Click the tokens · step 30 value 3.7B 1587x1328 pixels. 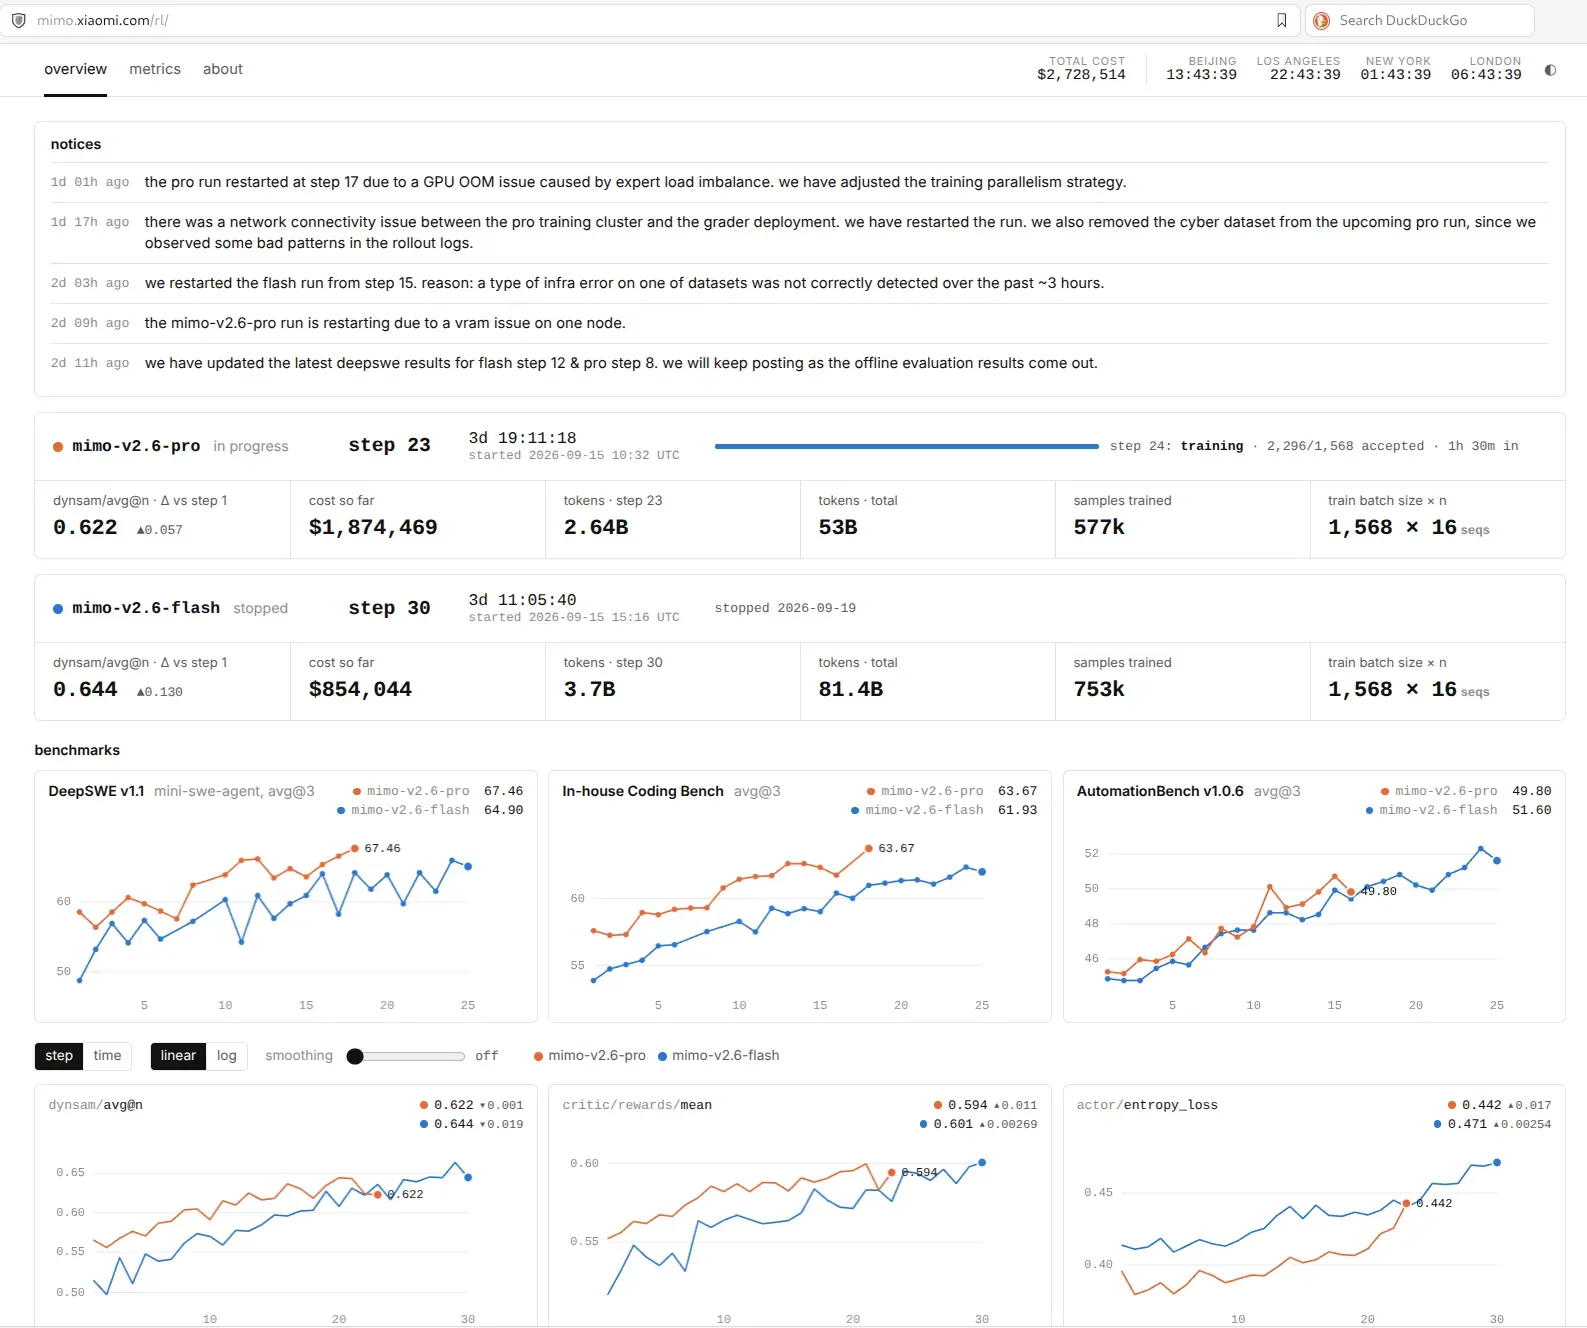[x=589, y=689]
